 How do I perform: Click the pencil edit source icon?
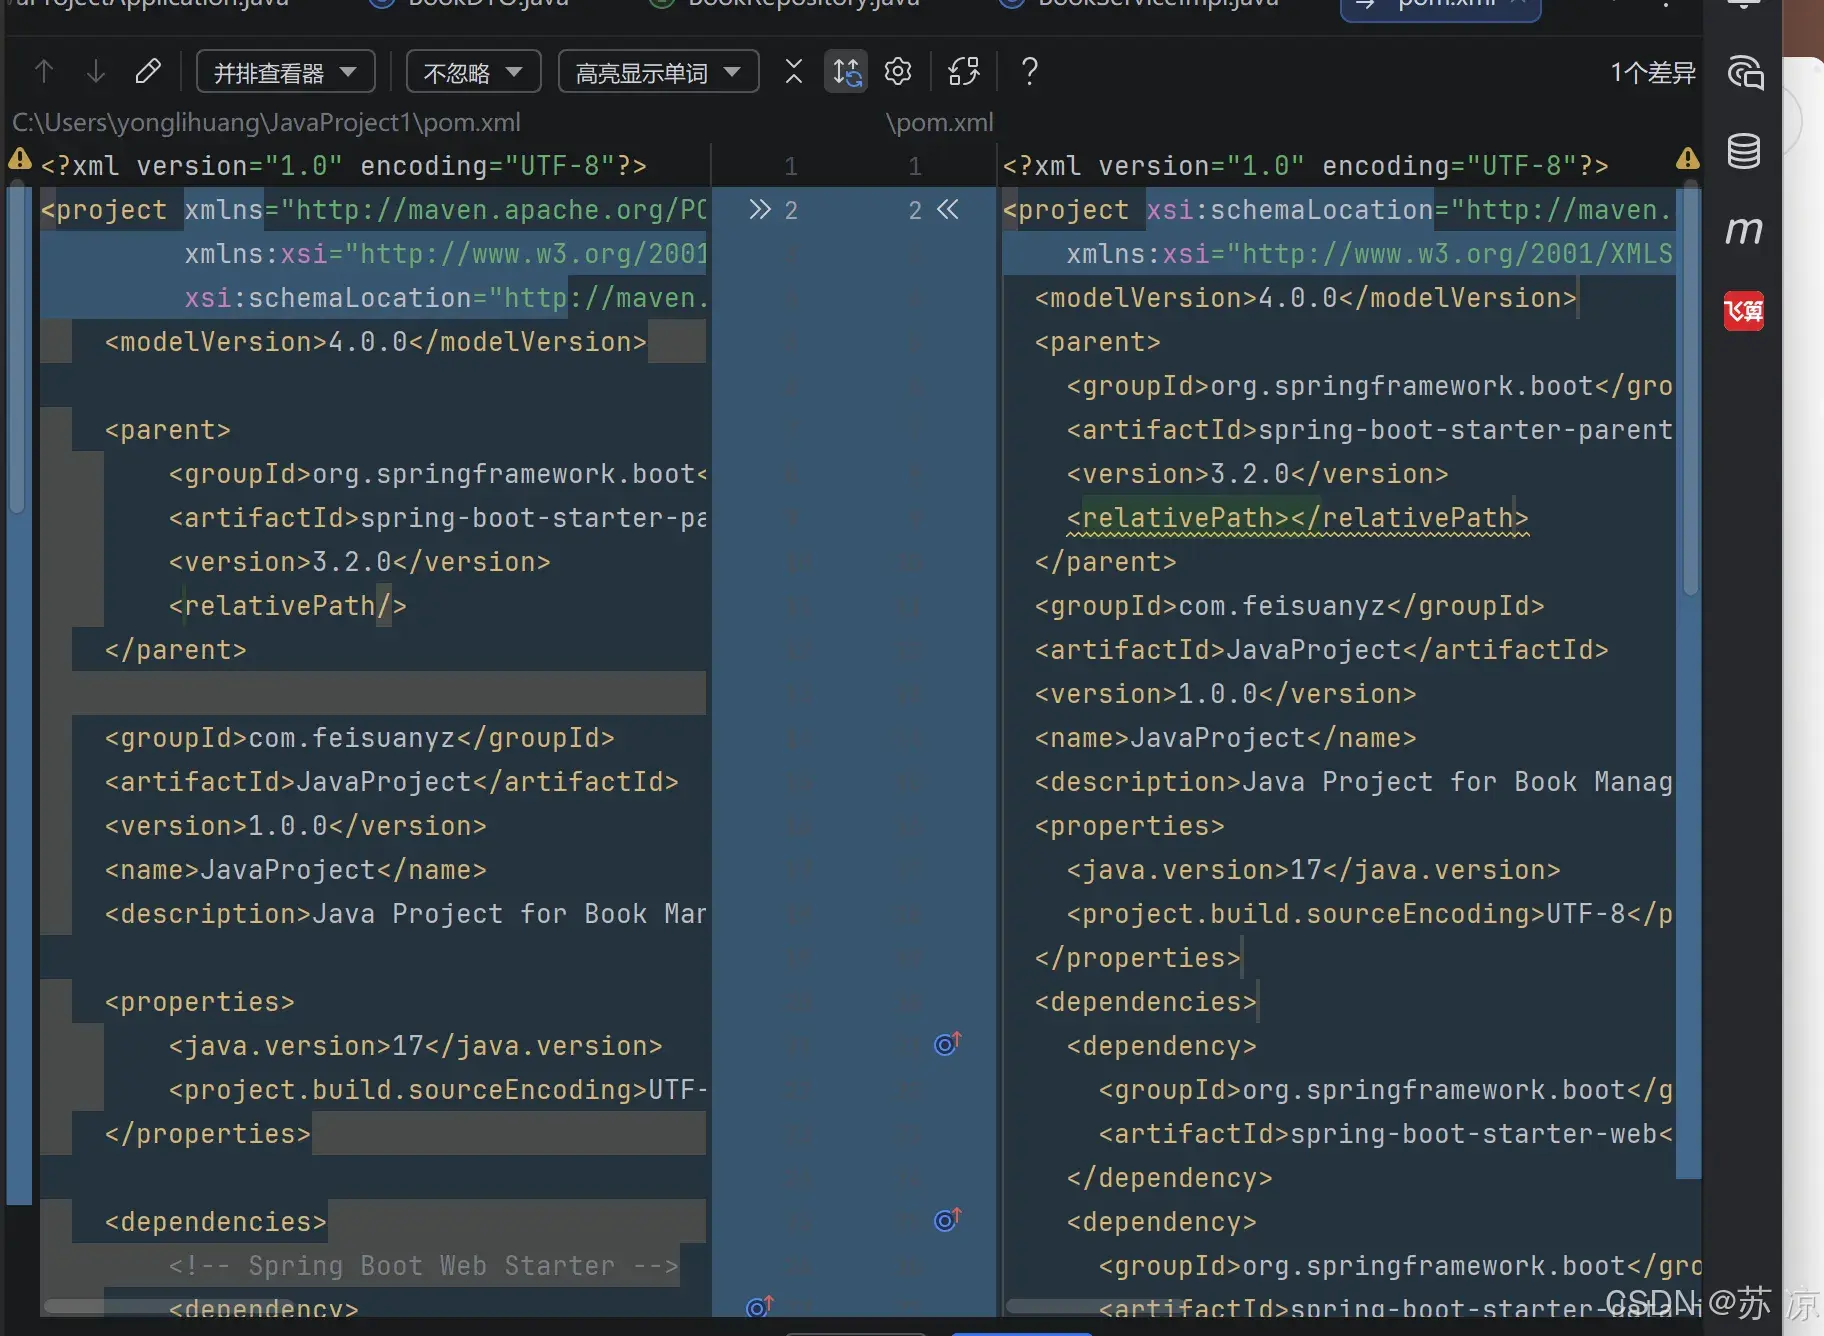point(148,72)
